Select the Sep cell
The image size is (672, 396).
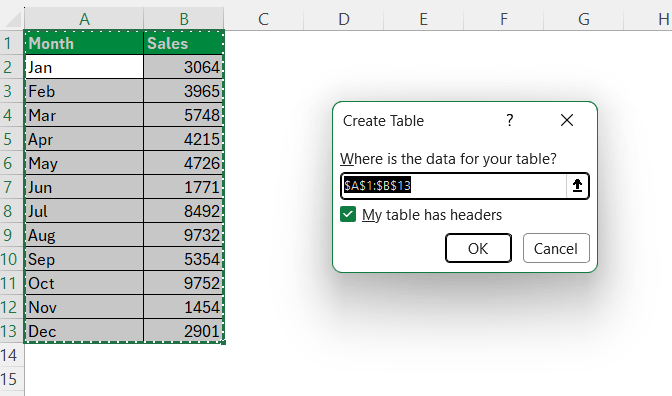point(84,259)
